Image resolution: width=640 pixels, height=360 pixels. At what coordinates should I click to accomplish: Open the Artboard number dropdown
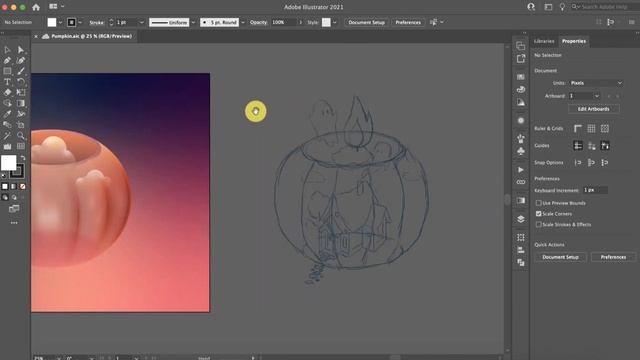(597, 96)
